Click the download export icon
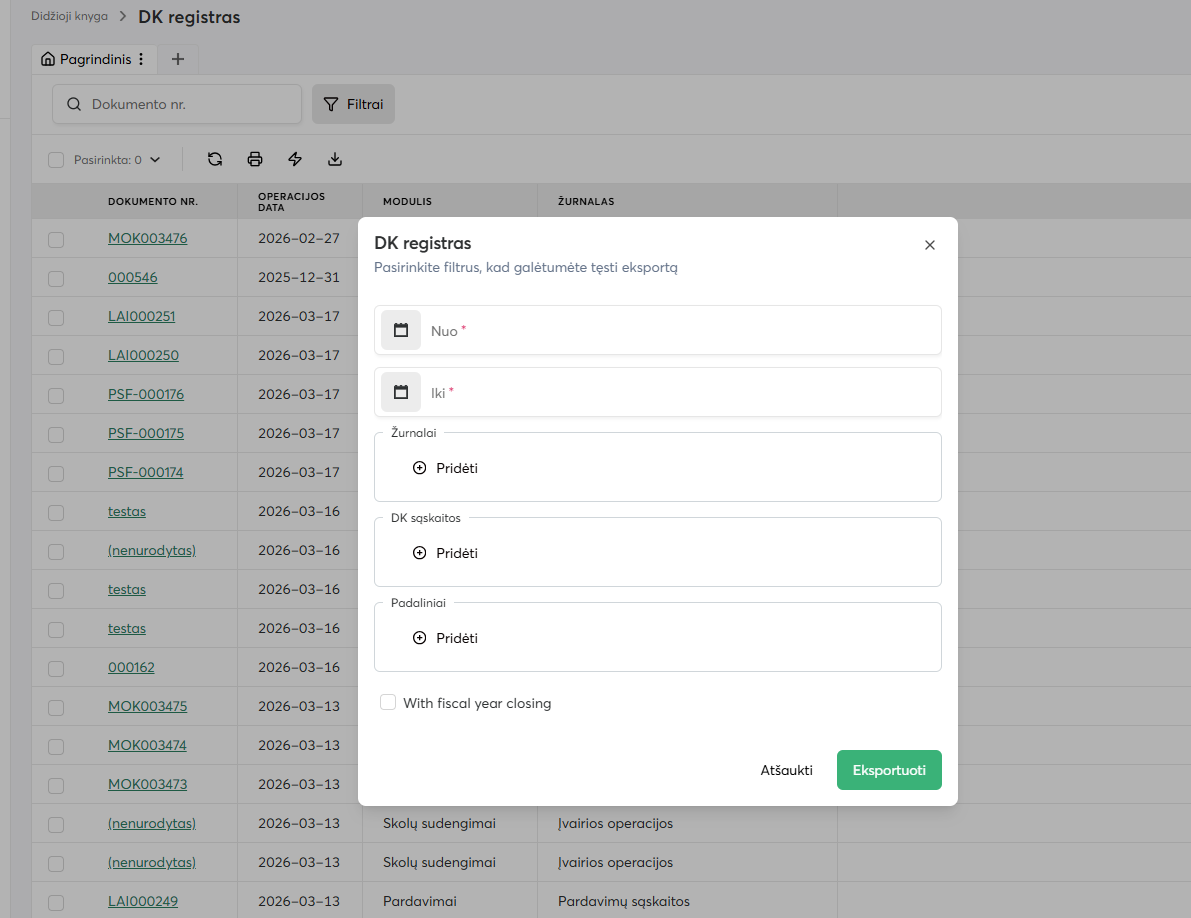1191x918 pixels. click(335, 159)
